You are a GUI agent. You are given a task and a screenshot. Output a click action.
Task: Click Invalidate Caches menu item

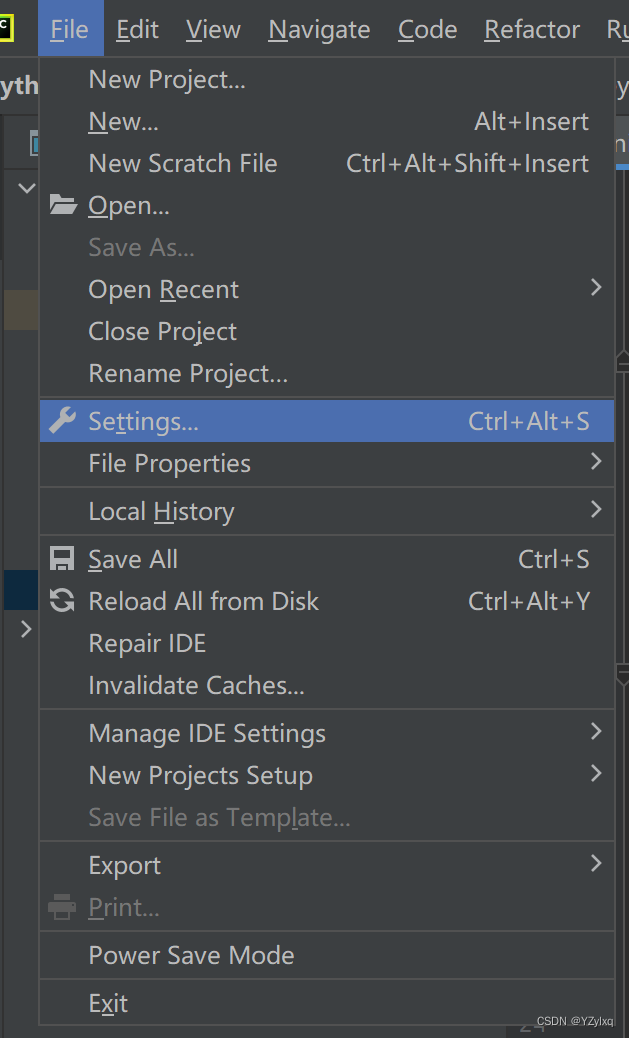[196, 685]
